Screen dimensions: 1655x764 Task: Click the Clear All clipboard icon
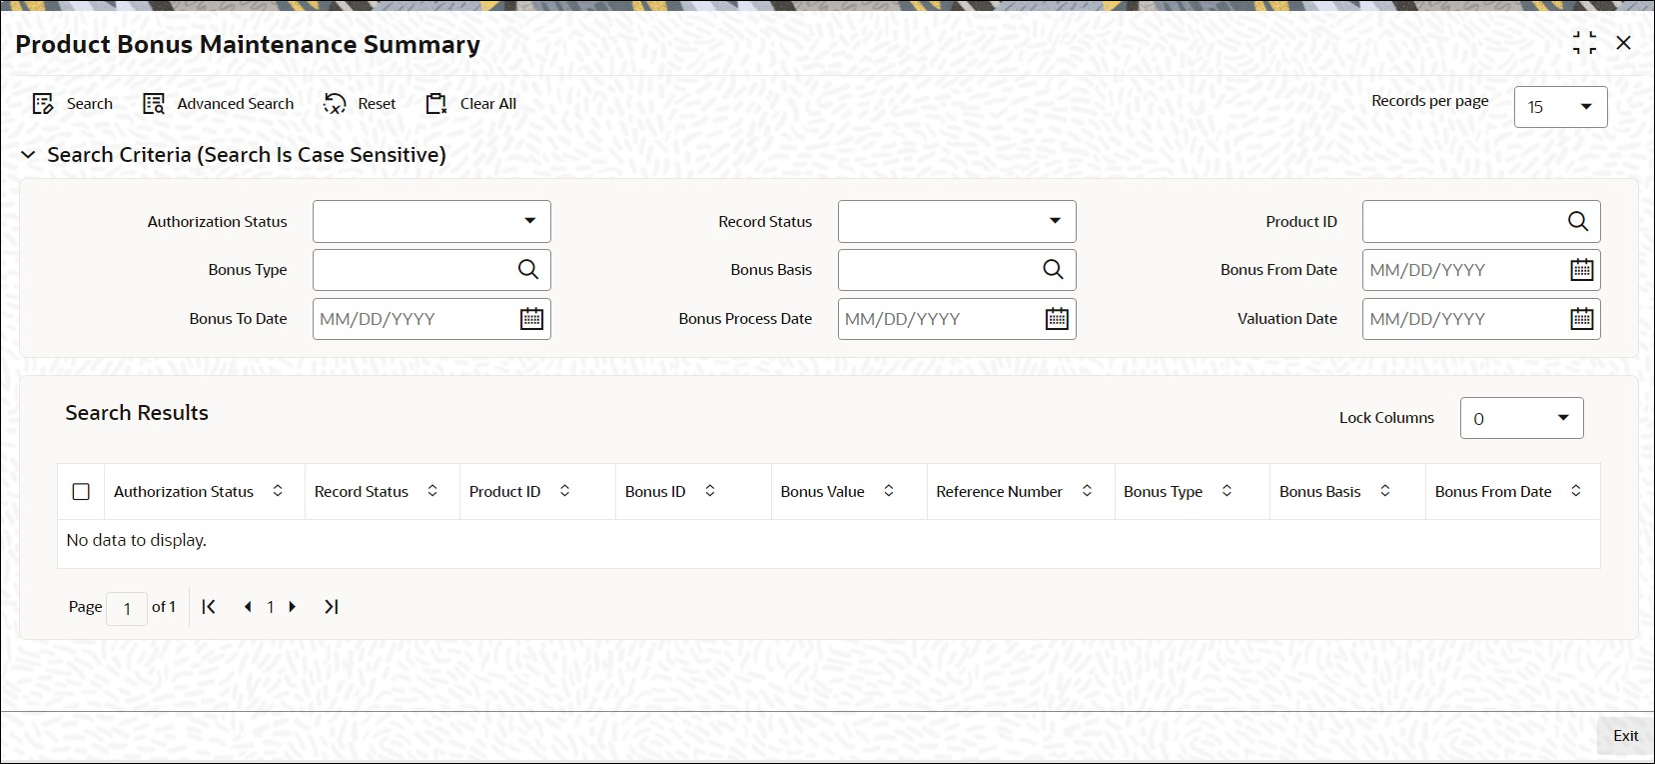(x=436, y=104)
